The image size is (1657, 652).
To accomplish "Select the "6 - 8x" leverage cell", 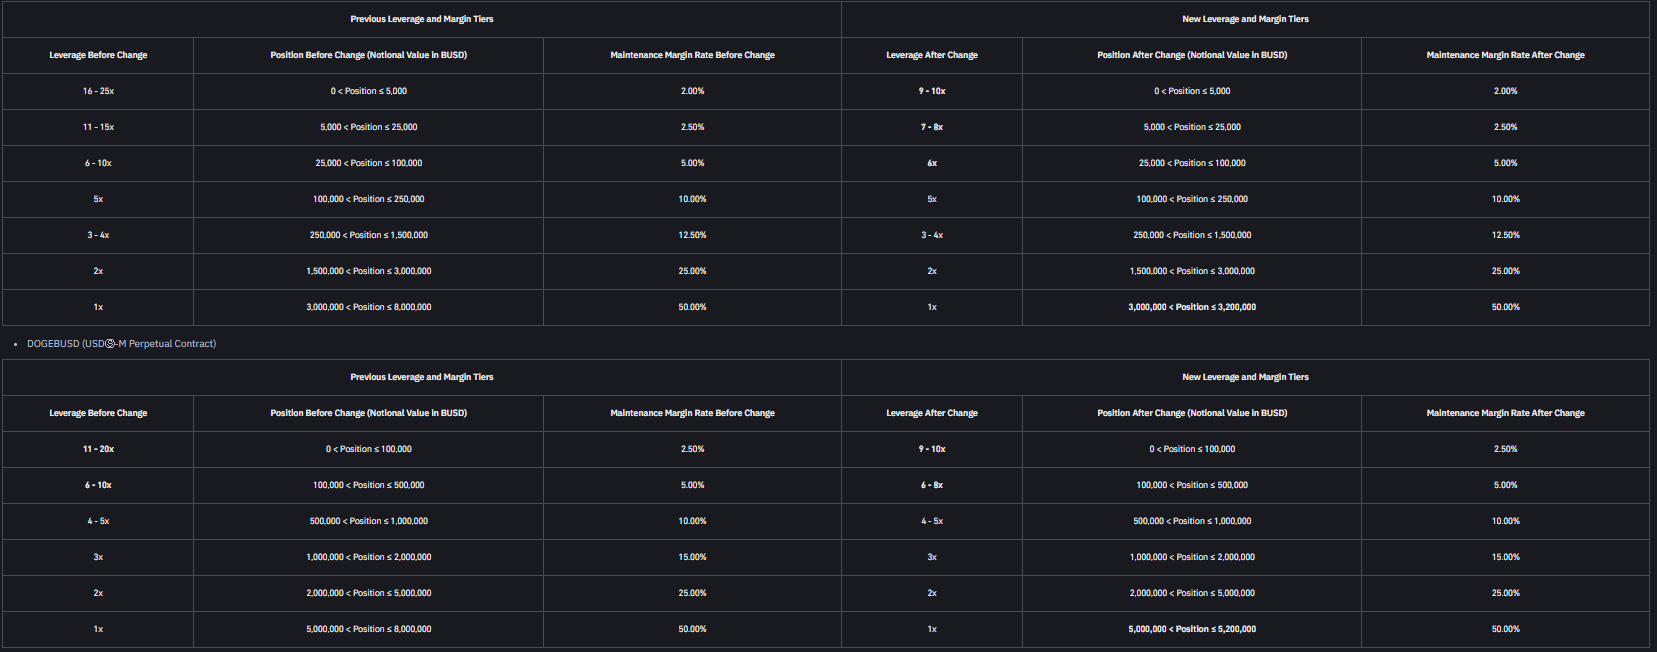I will [x=932, y=485].
